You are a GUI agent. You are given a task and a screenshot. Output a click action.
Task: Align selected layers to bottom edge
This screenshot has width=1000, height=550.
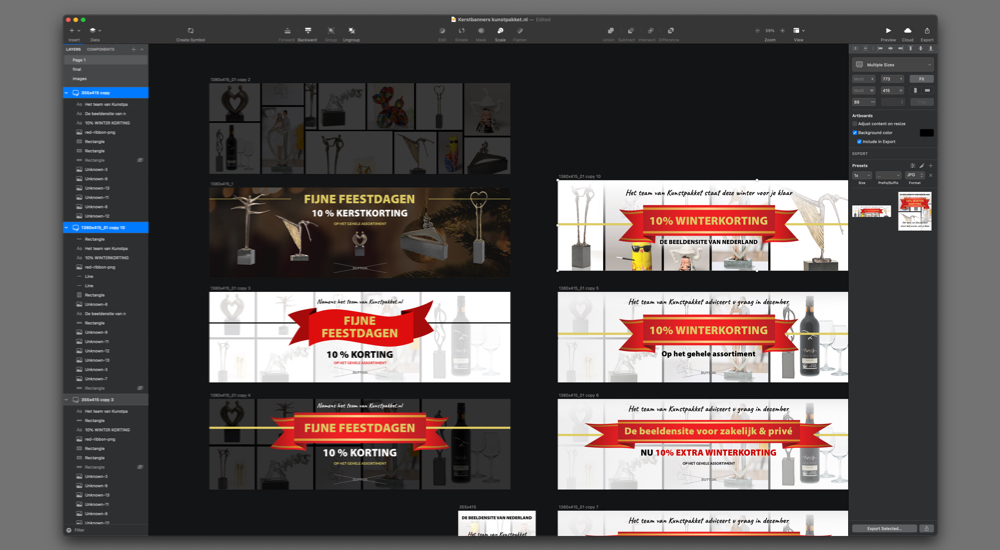[x=930, y=48]
